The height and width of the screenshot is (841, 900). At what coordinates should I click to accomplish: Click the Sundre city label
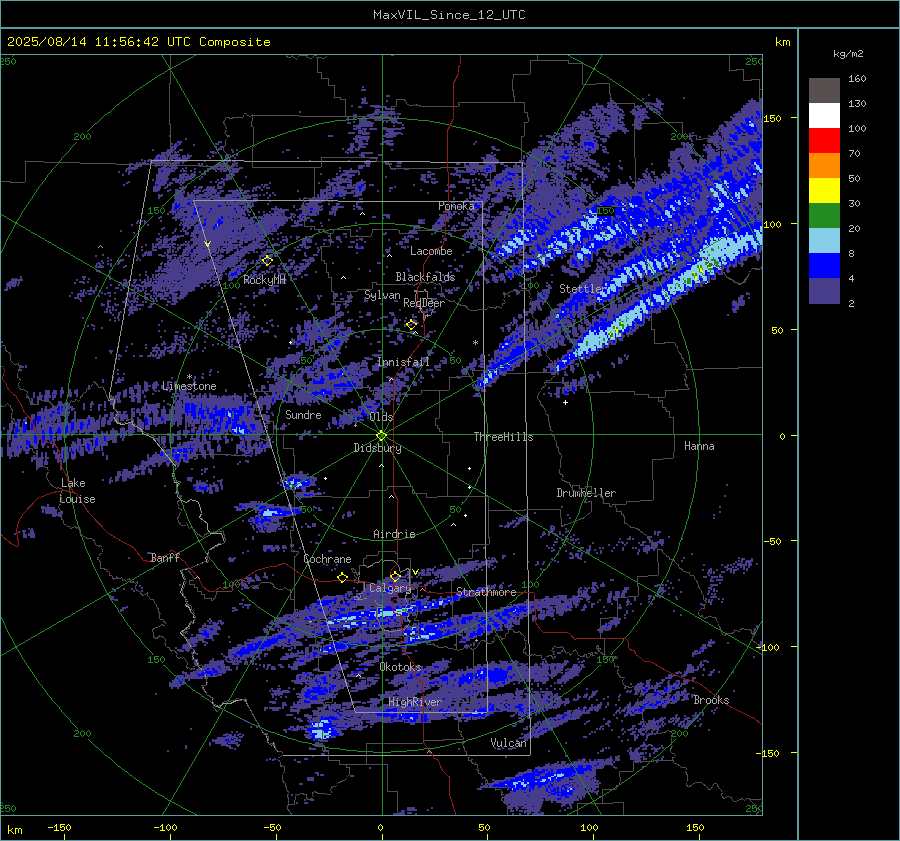303,415
